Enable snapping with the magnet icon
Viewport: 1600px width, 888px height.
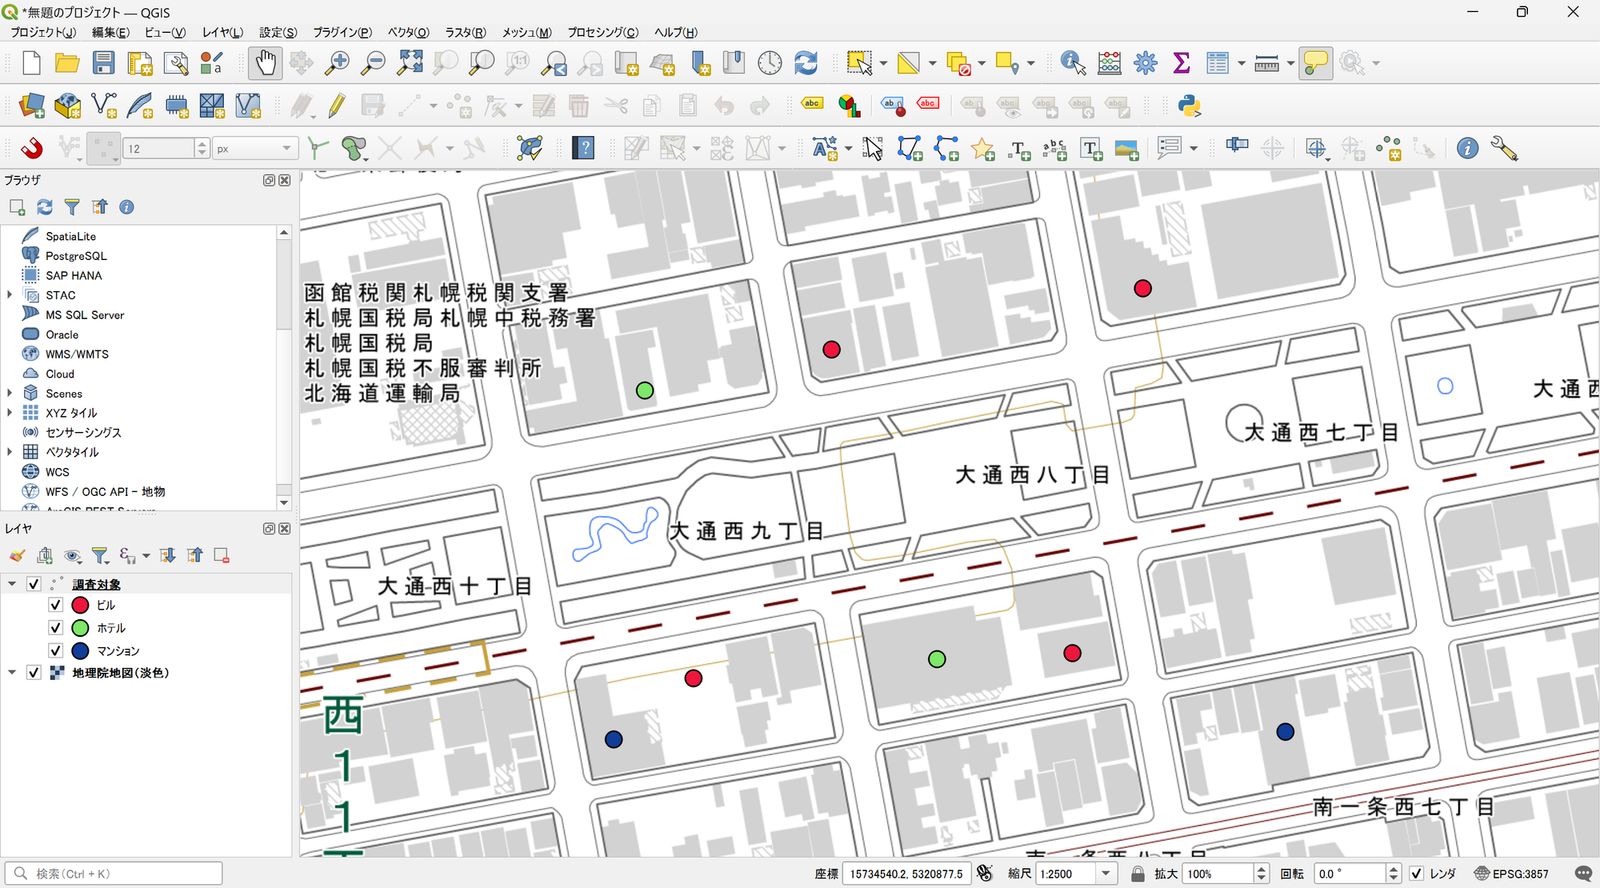click(x=32, y=149)
